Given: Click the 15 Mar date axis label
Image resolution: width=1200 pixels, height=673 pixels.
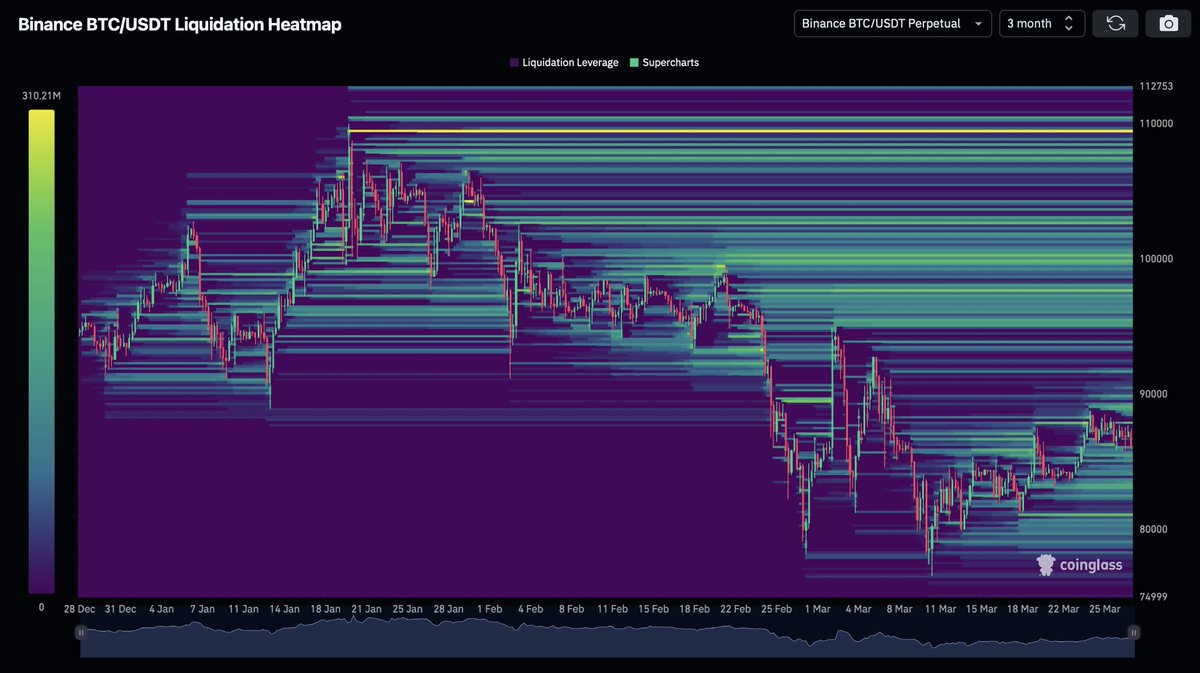Looking at the screenshot, I should (x=981, y=608).
